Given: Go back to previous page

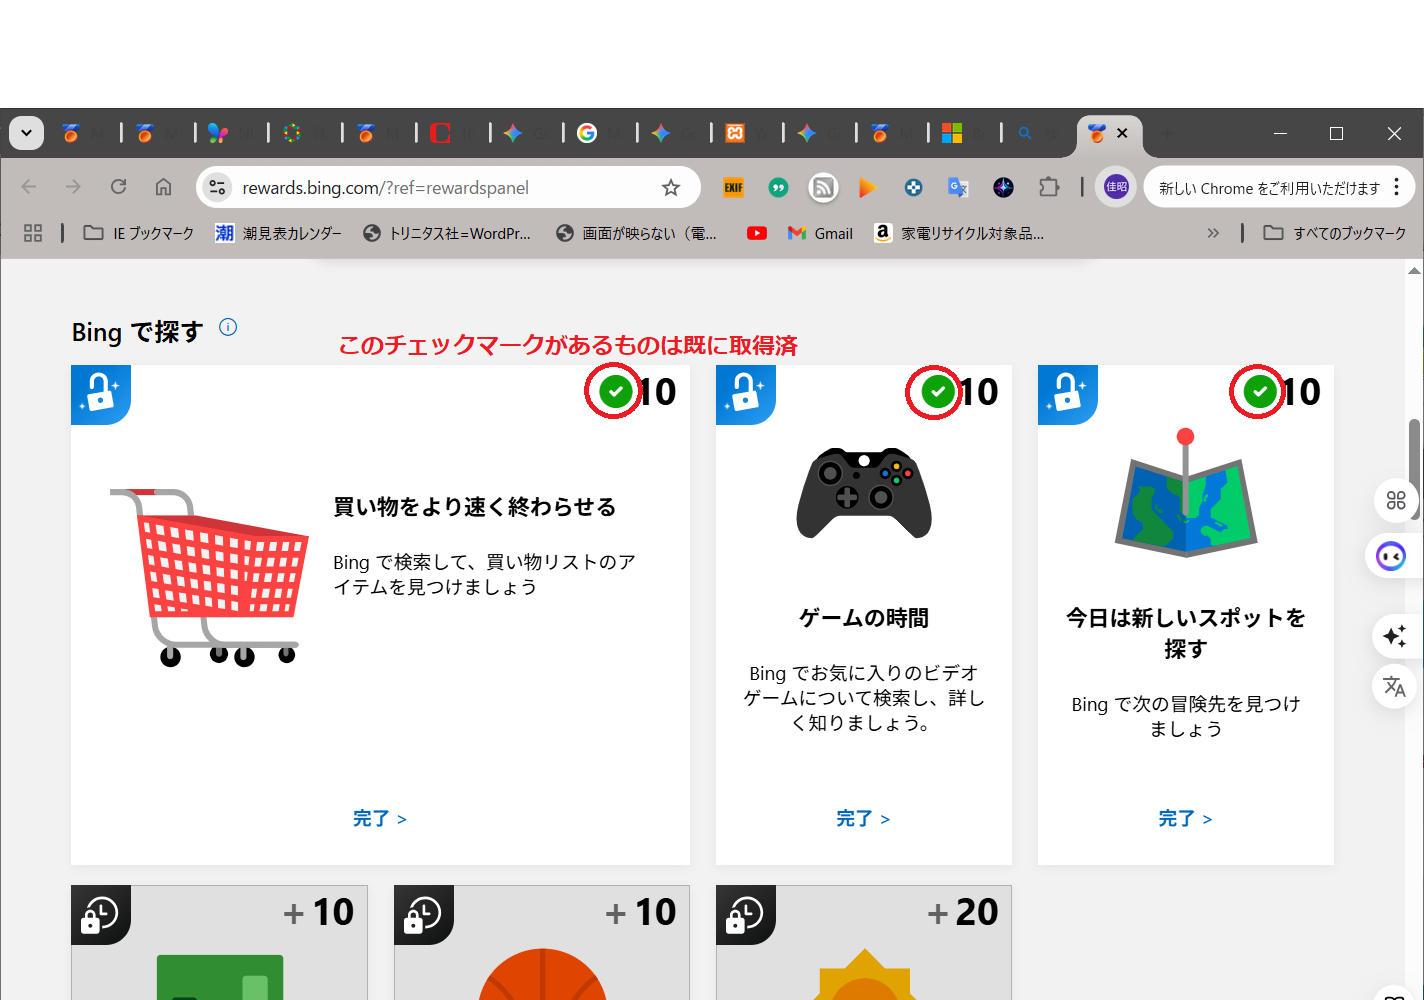Looking at the screenshot, I should [29, 187].
